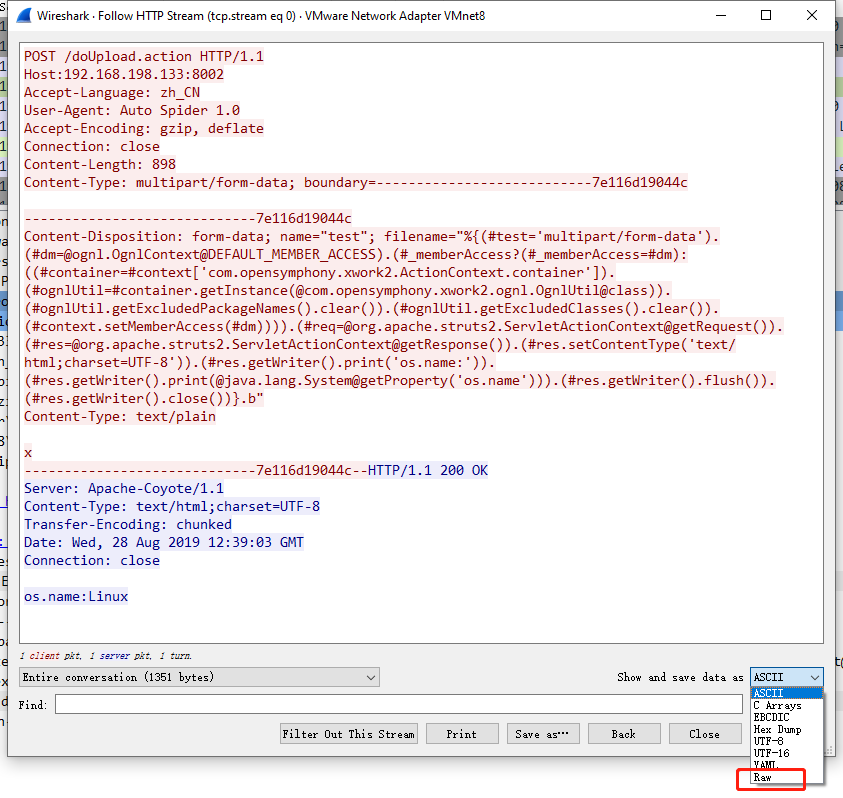Click the Transfer-Encoding: chunked line
The image size is (843, 798).
coord(128,524)
